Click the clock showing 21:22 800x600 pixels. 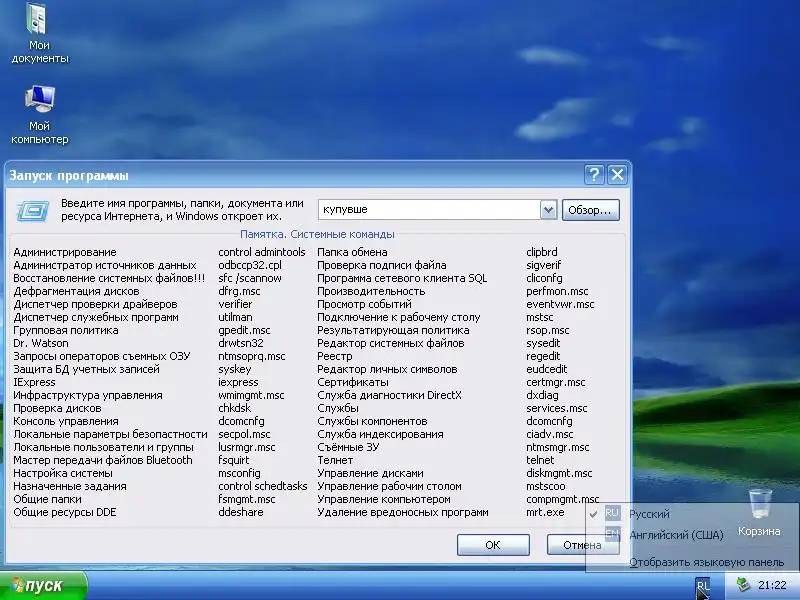[772, 585]
